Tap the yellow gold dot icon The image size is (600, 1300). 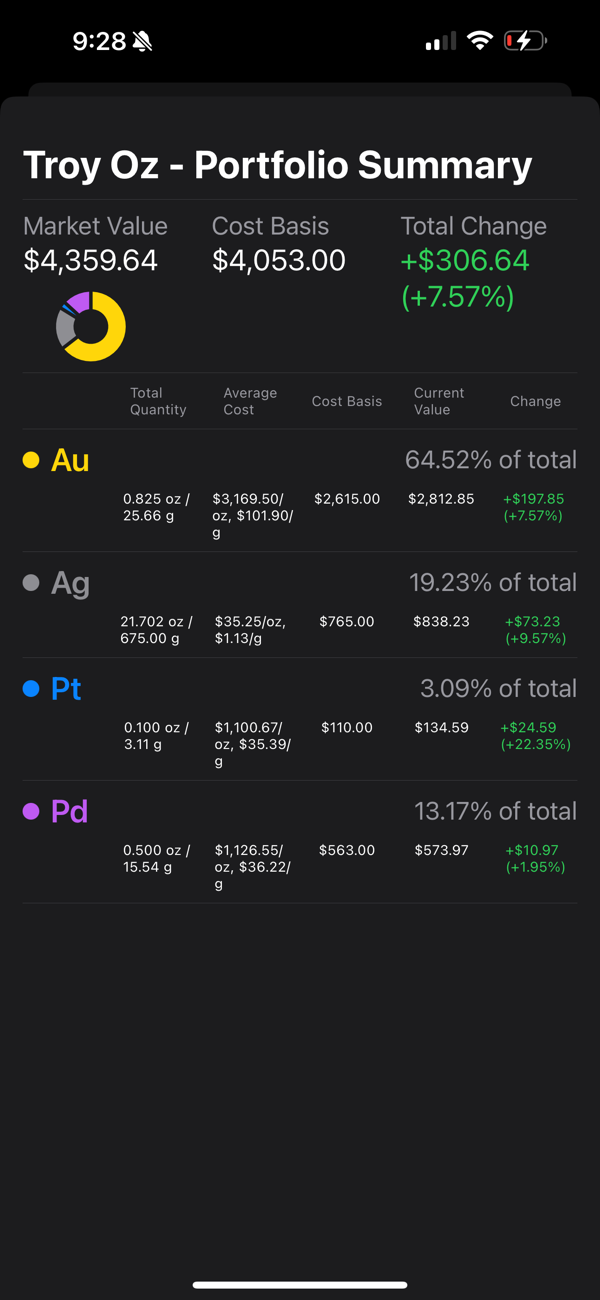pyautogui.click(x=31, y=460)
